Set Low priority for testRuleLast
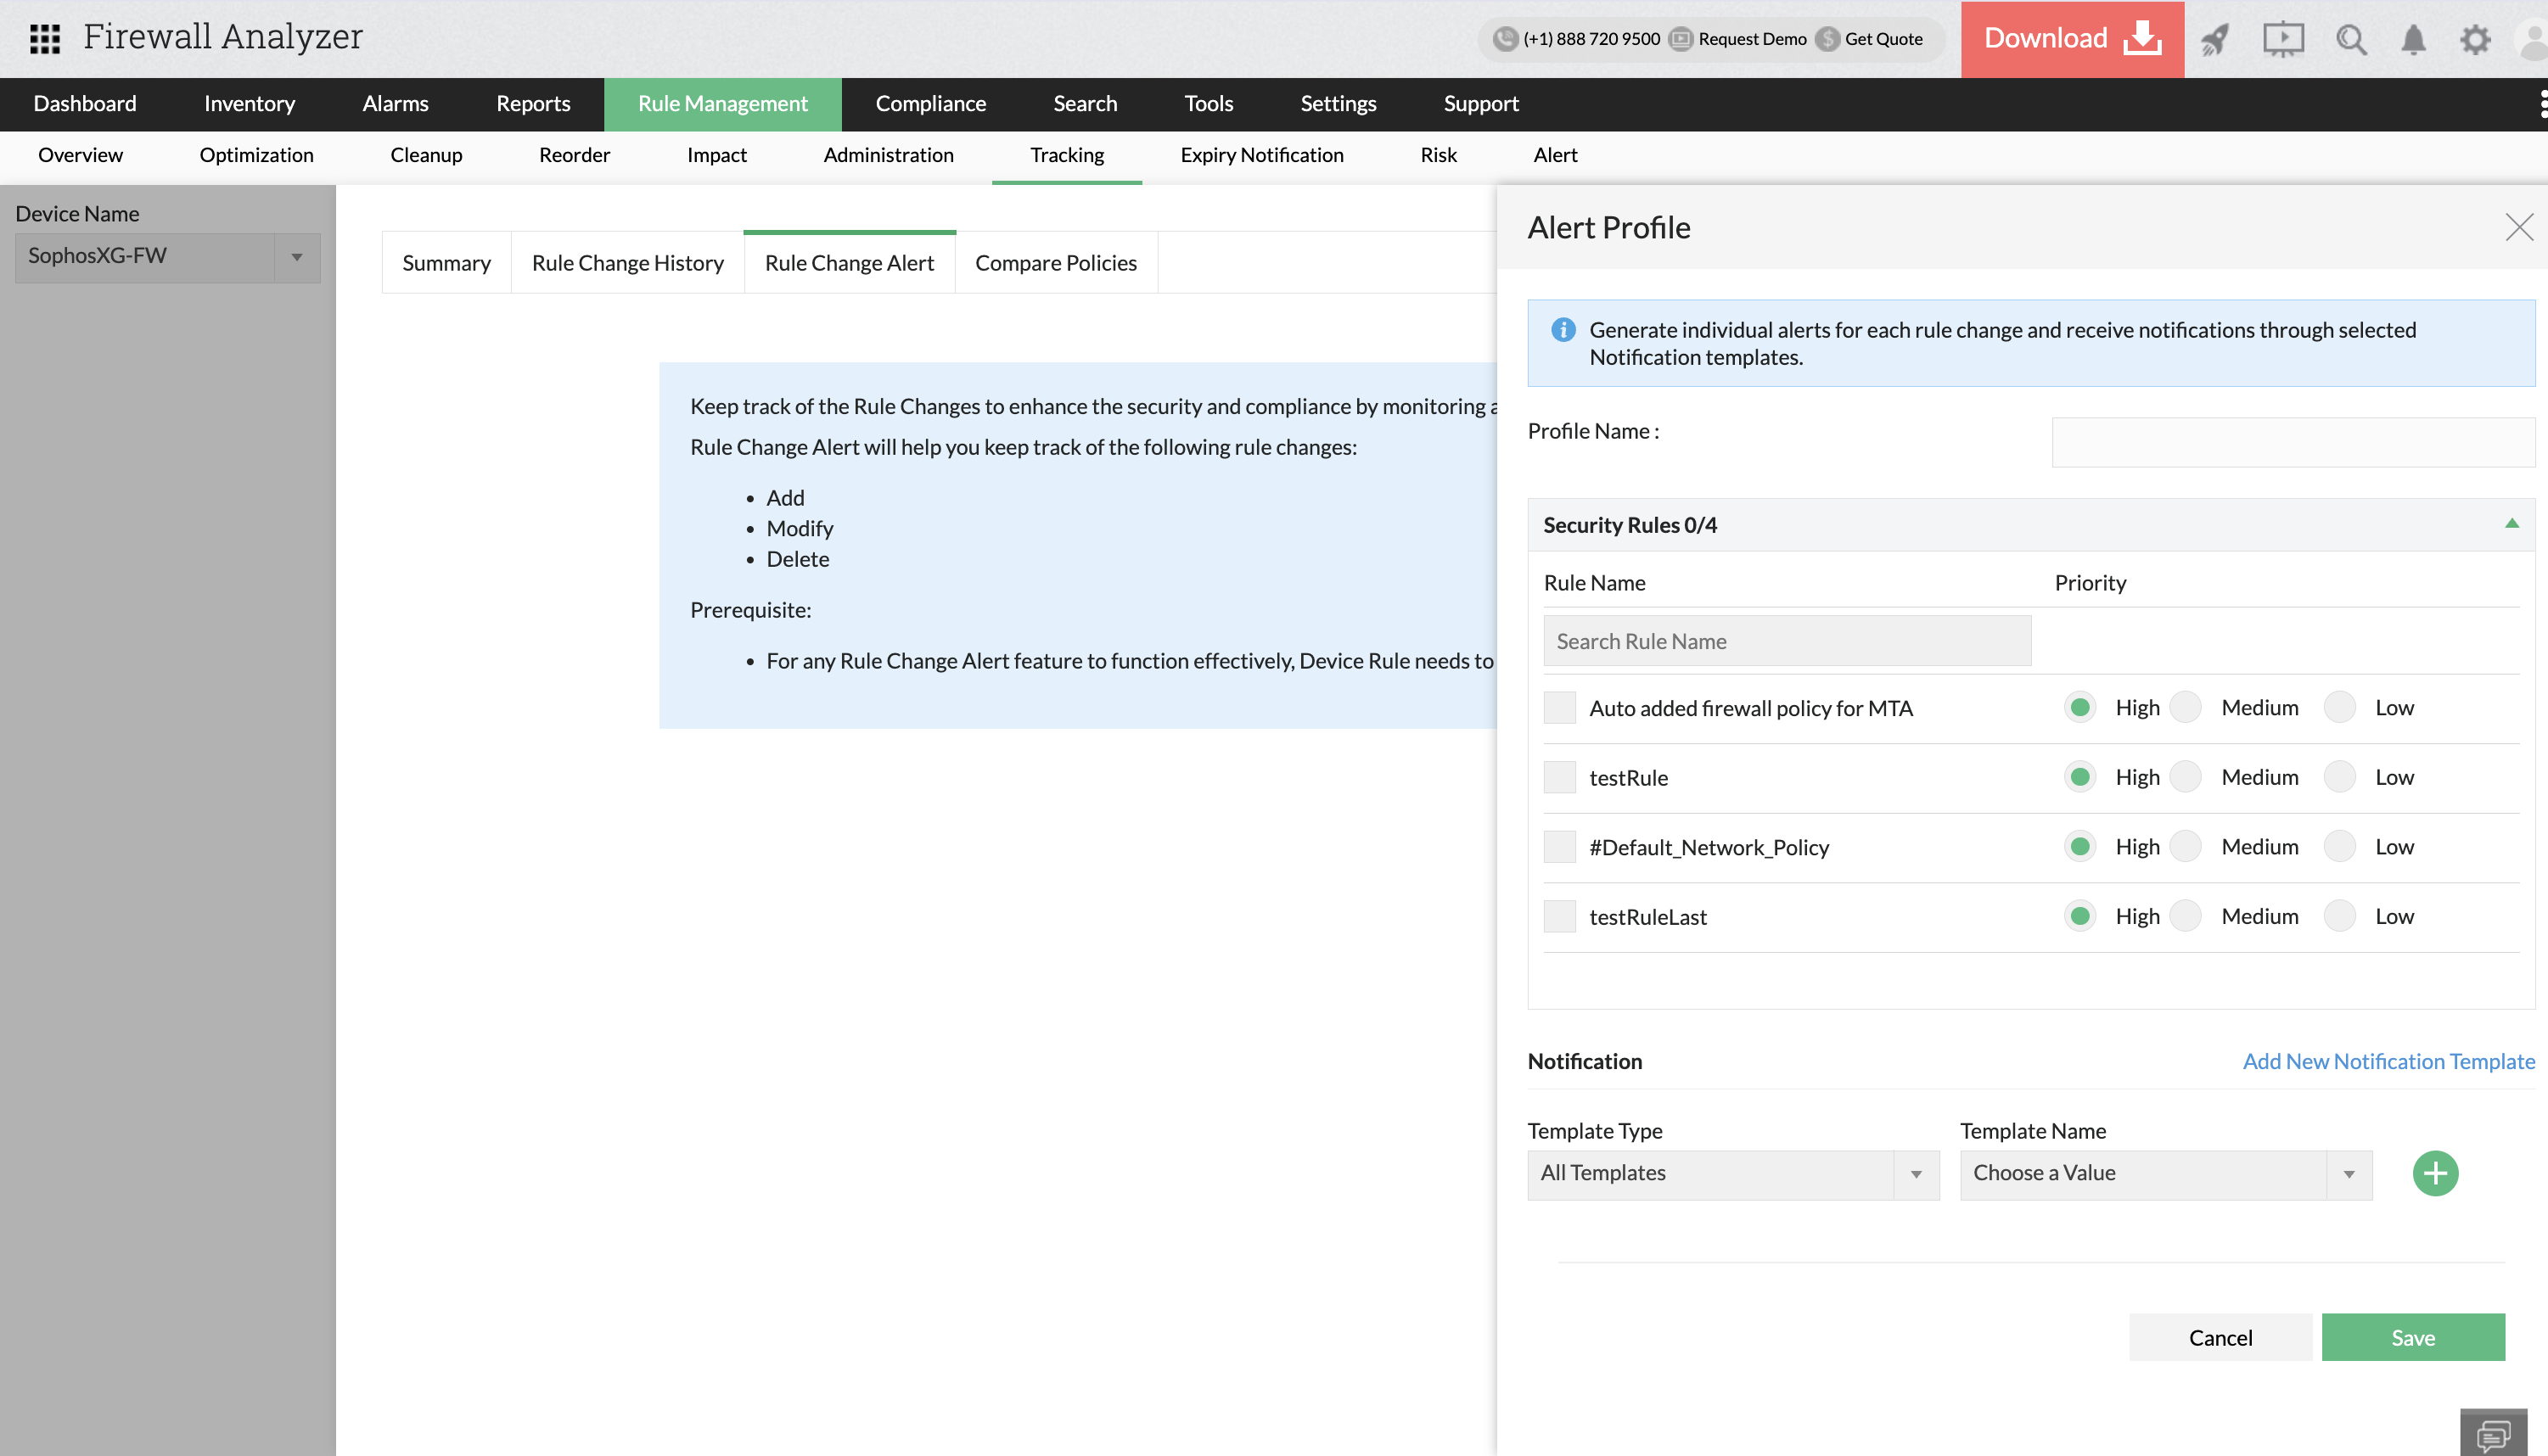This screenshot has height=1456, width=2548. coord(2339,915)
